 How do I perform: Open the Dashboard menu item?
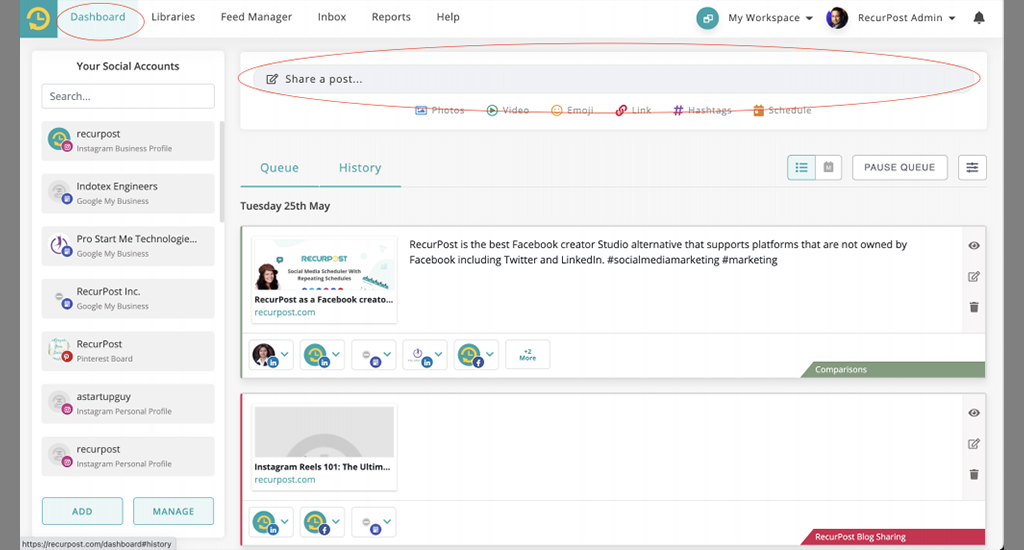pos(98,17)
